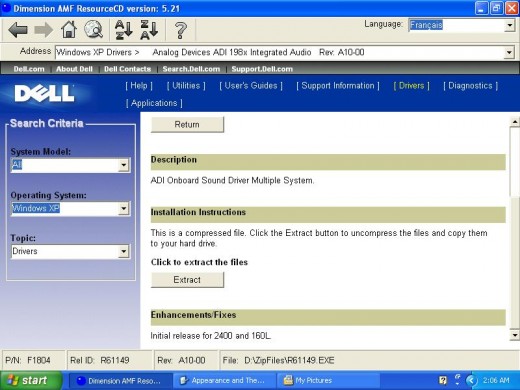Image resolution: width=520 pixels, height=390 pixels.
Task: Open the search magnifier globe icon
Action: click(94, 29)
